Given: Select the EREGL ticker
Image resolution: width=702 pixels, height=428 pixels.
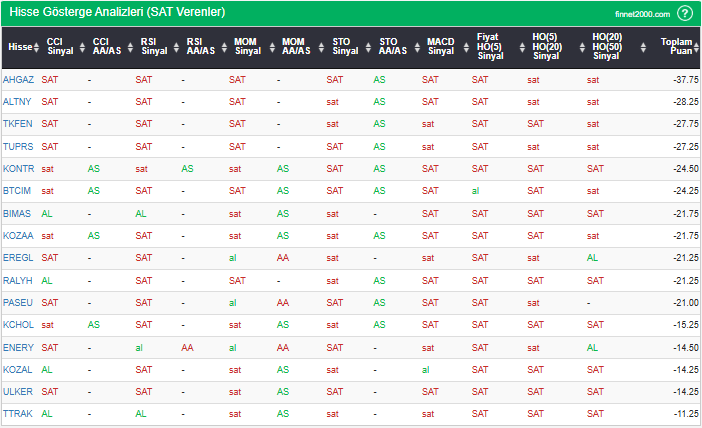Looking at the screenshot, I should [x=18, y=258].
